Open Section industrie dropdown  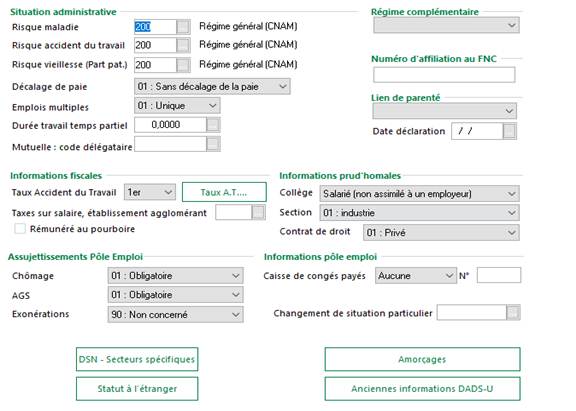tap(419, 213)
